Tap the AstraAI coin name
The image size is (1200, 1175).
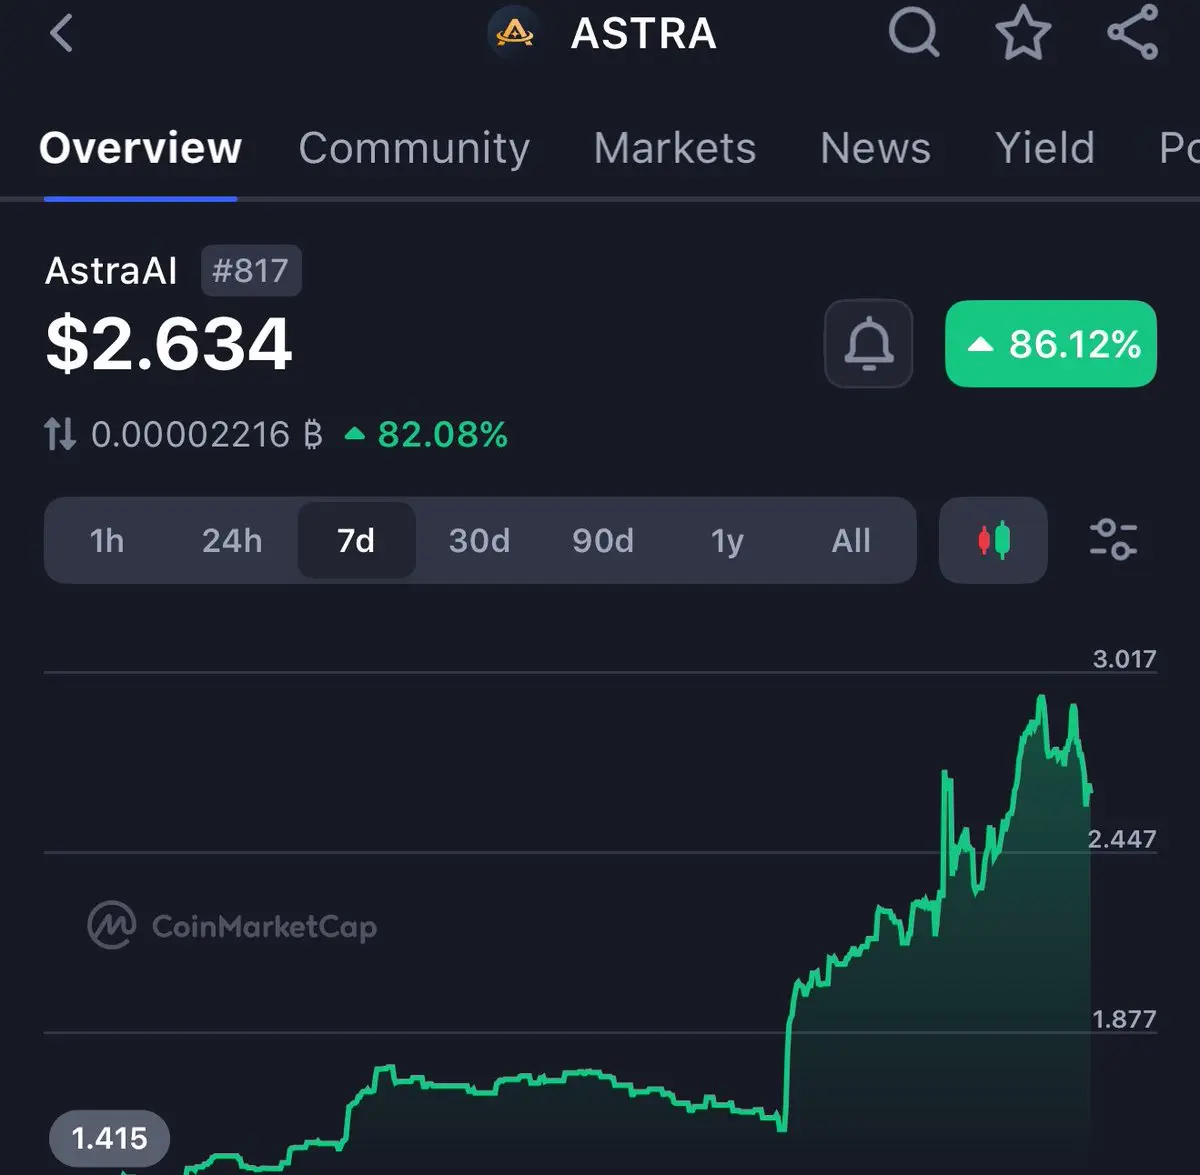click(111, 271)
